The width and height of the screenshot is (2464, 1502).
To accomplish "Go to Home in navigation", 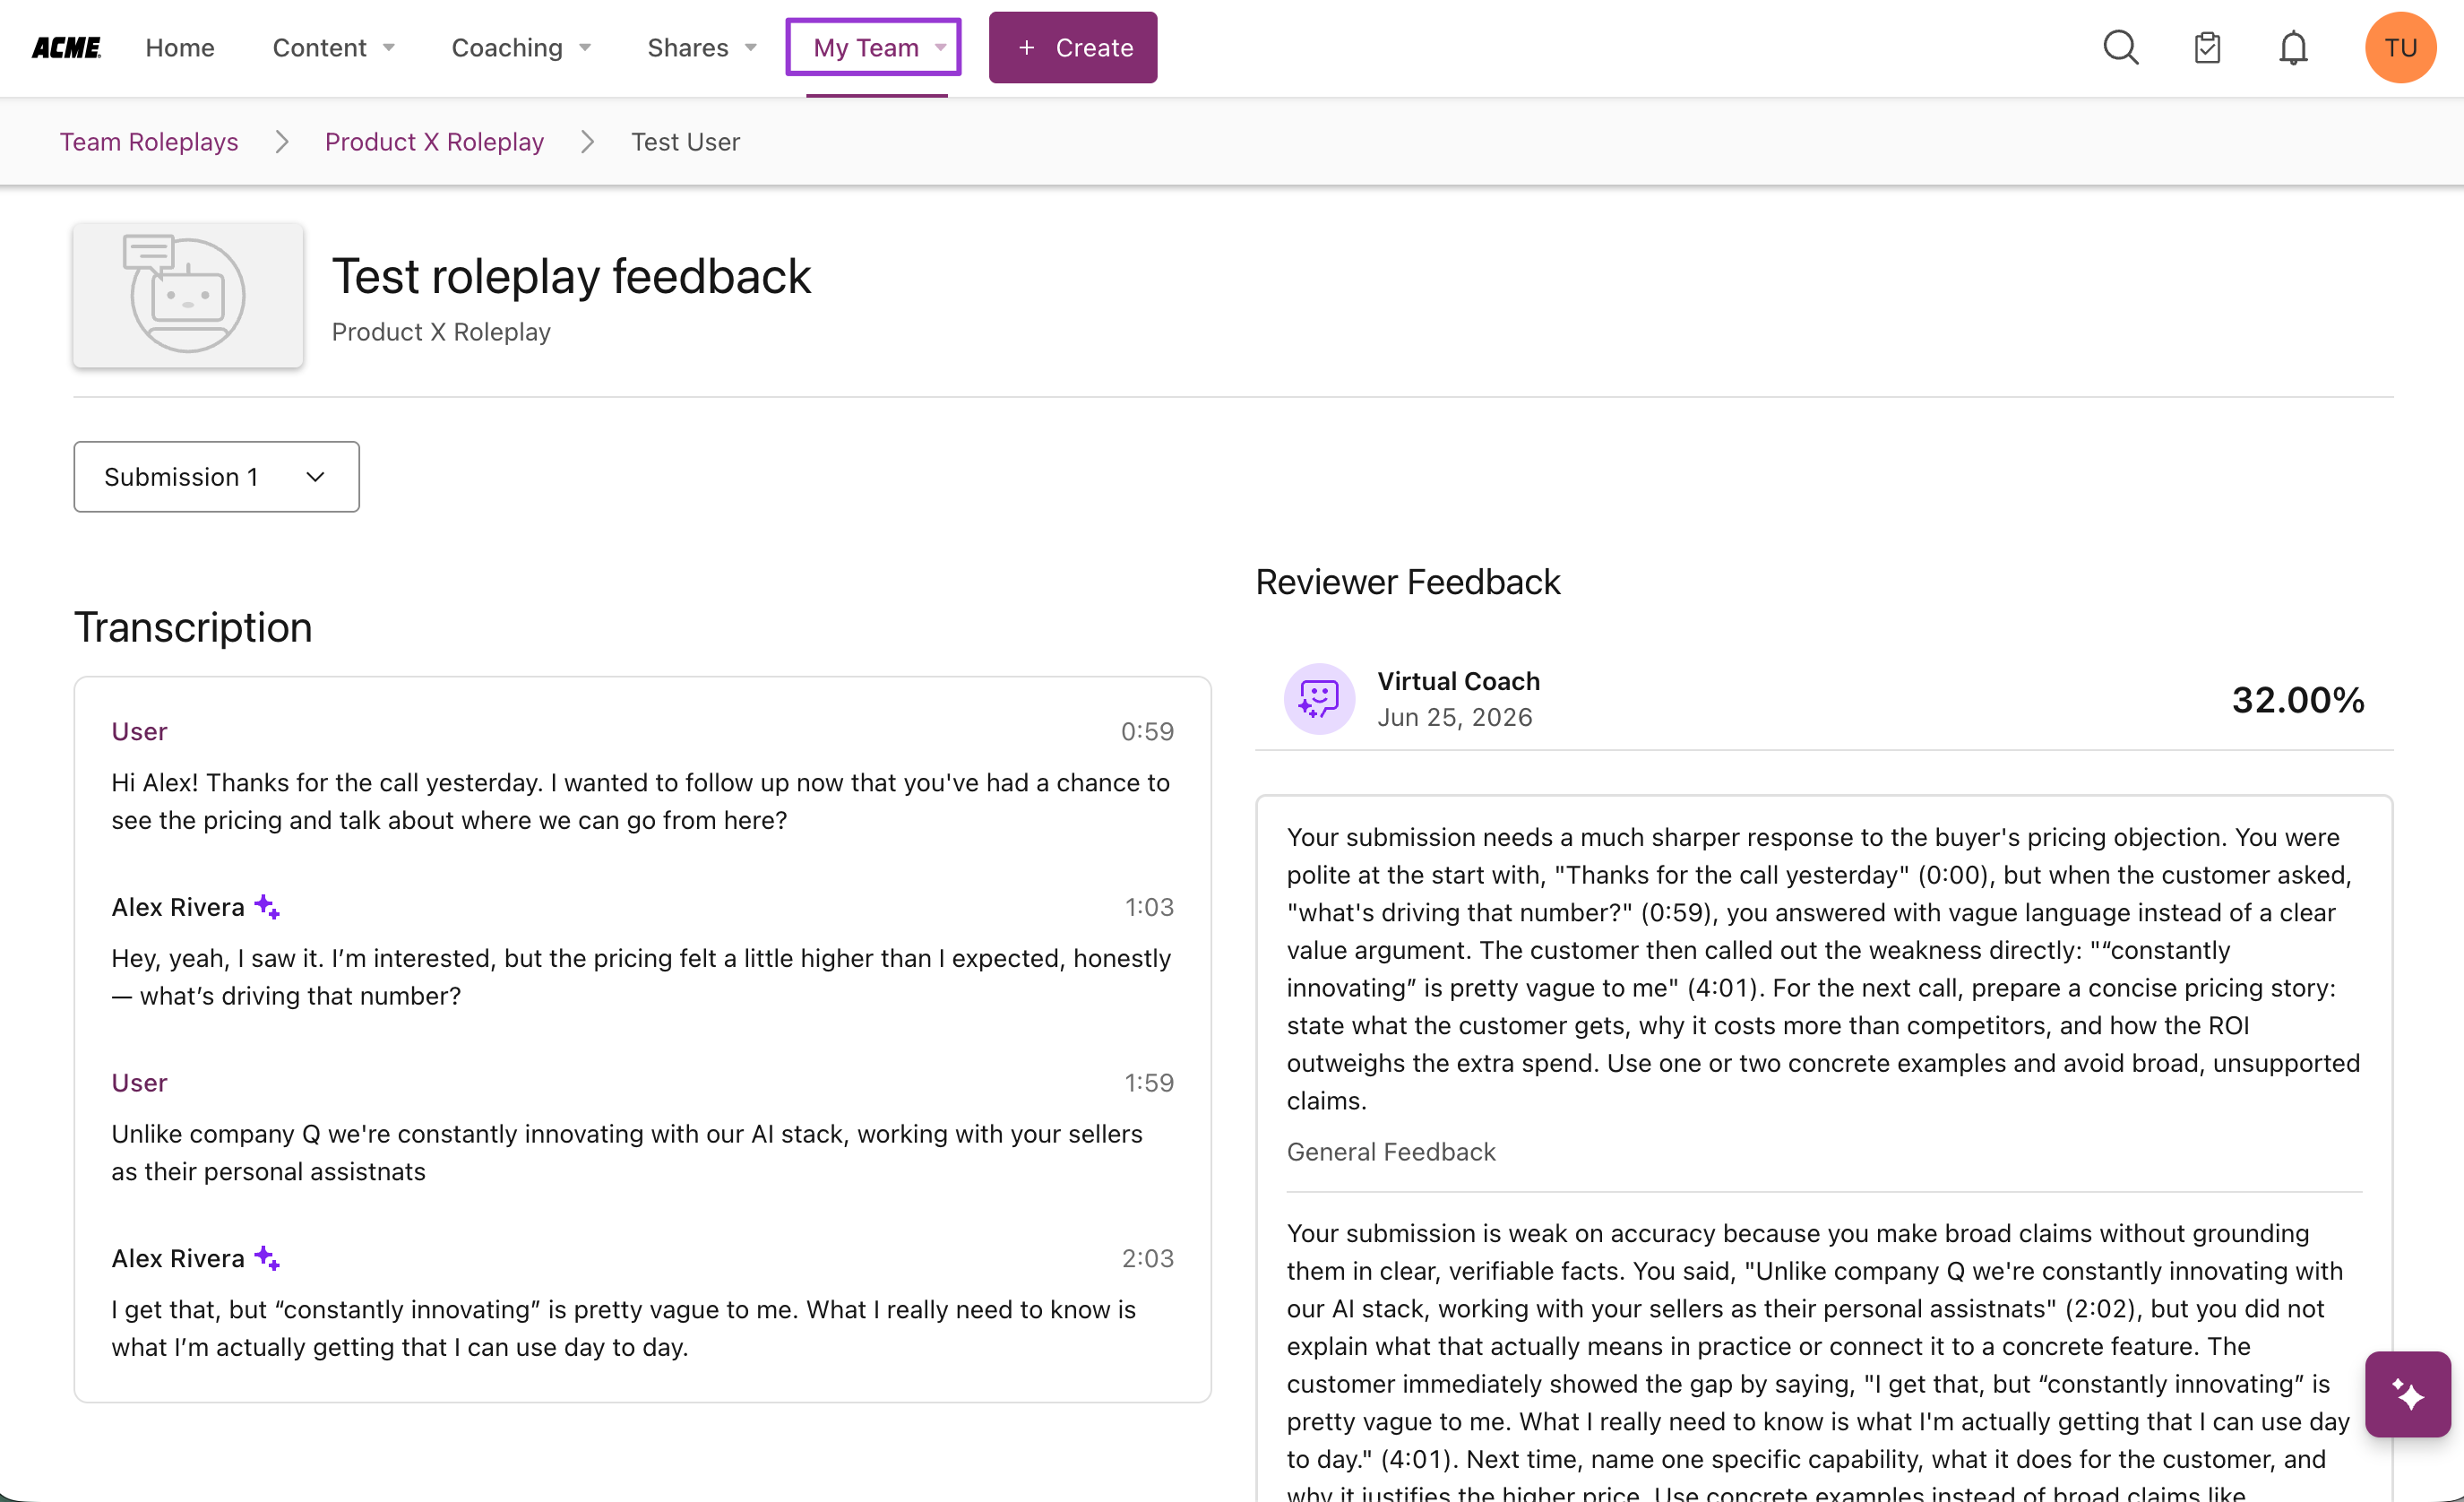I will click(180, 47).
